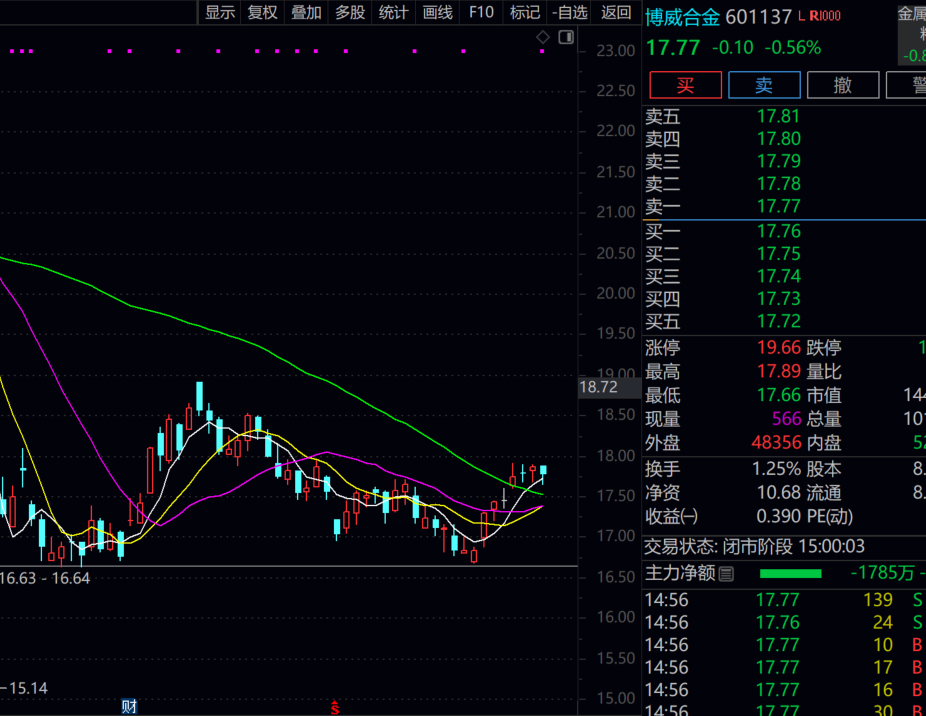The width and height of the screenshot is (926, 716).
Task: Click the 14:56 trade row with volume 17
Action: click(x=784, y=668)
